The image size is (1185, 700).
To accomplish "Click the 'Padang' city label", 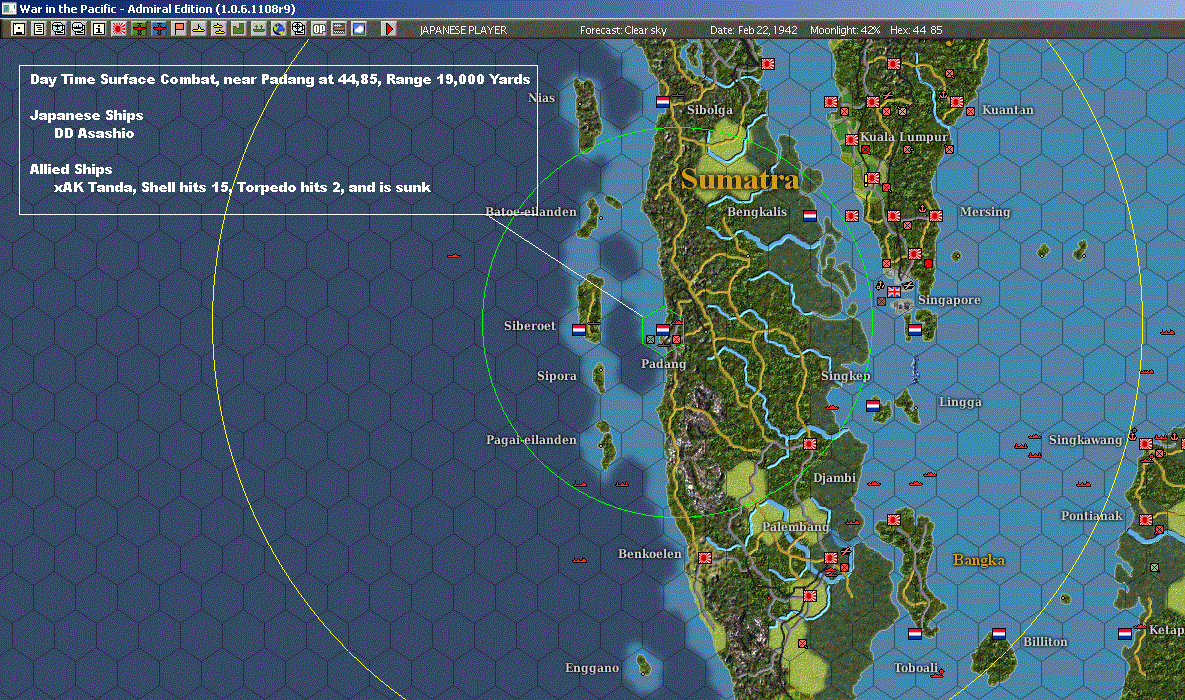I will pyautogui.click(x=664, y=364).
